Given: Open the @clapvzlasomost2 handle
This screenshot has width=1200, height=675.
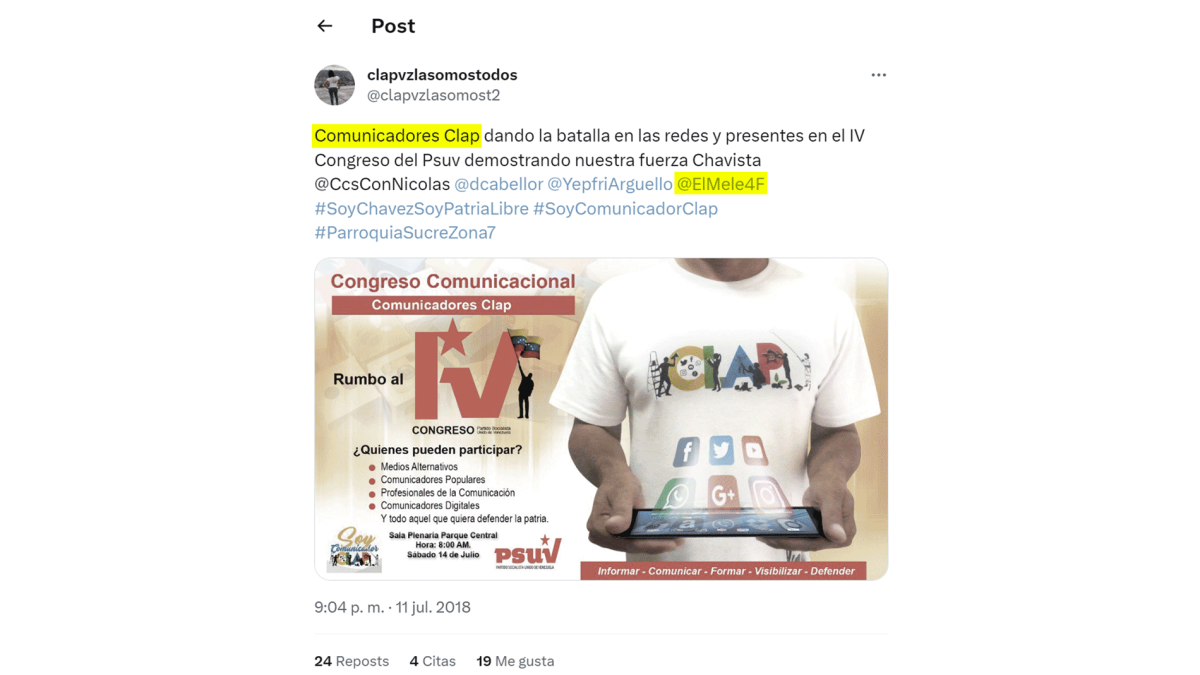Looking at the screenshot, I should pyautogui.click(x=433, y=96).
